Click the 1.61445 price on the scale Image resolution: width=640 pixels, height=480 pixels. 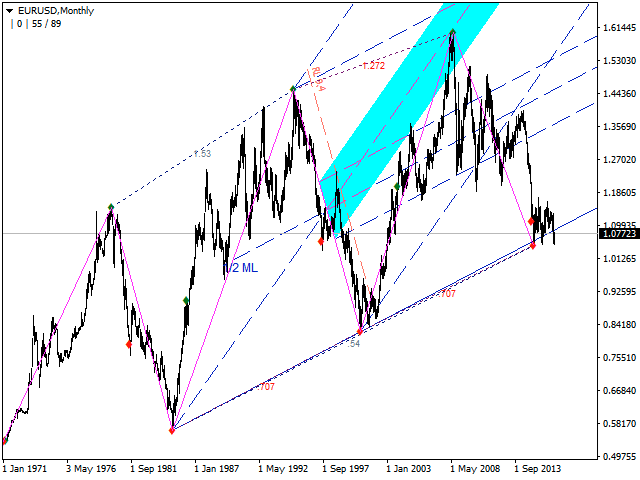(620, 28)
